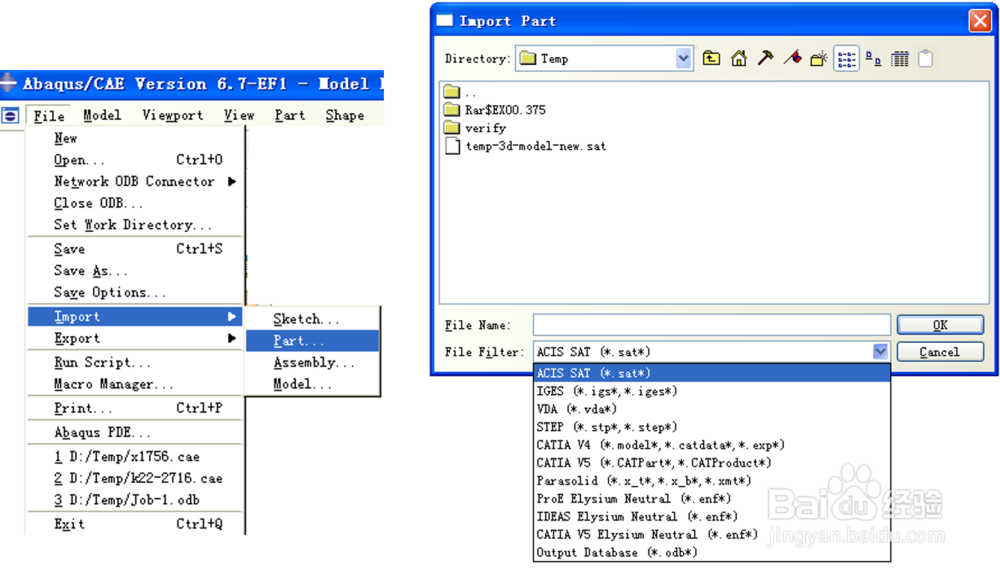Click the File Name input field

(x=712, y=325)
